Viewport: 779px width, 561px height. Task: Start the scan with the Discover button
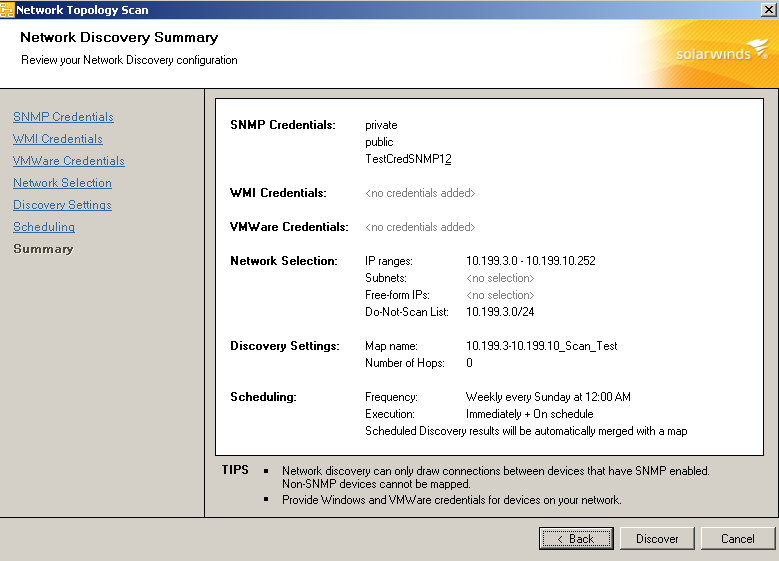(657, 538)
